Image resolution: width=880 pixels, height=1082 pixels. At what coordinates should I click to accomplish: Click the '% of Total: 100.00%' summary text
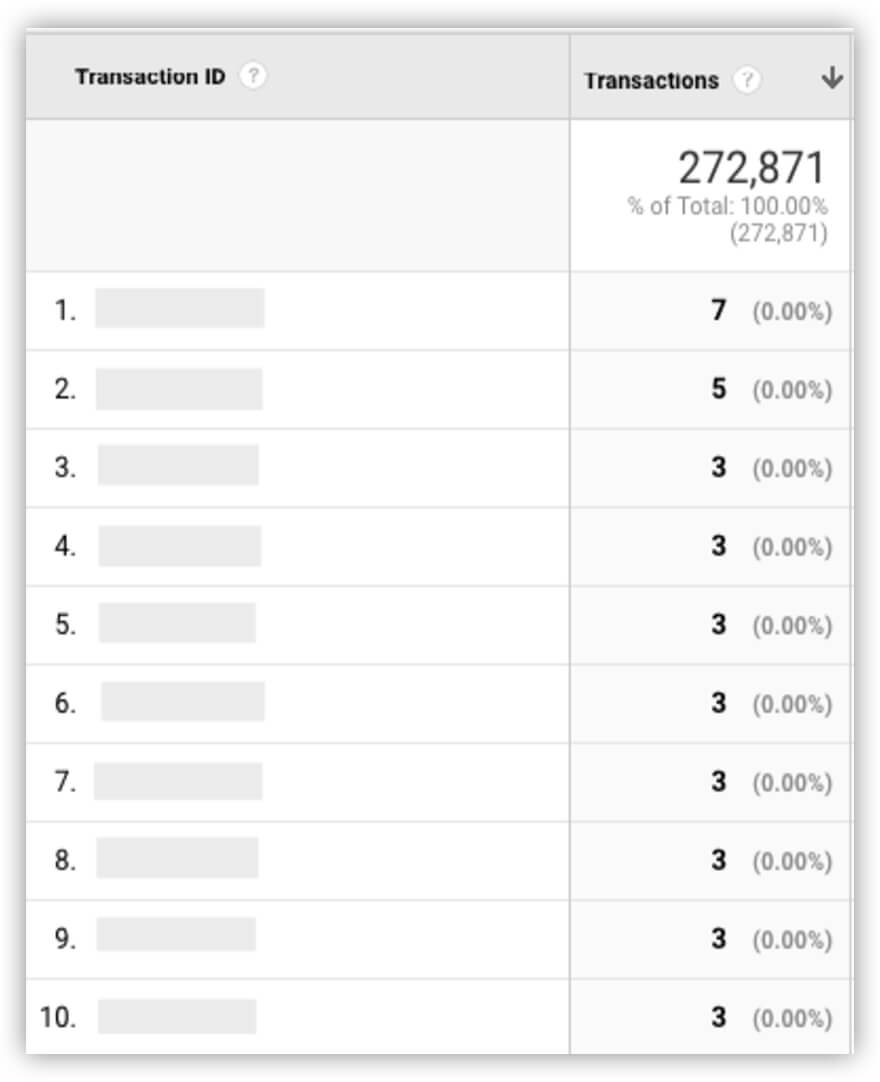(727, 207)
